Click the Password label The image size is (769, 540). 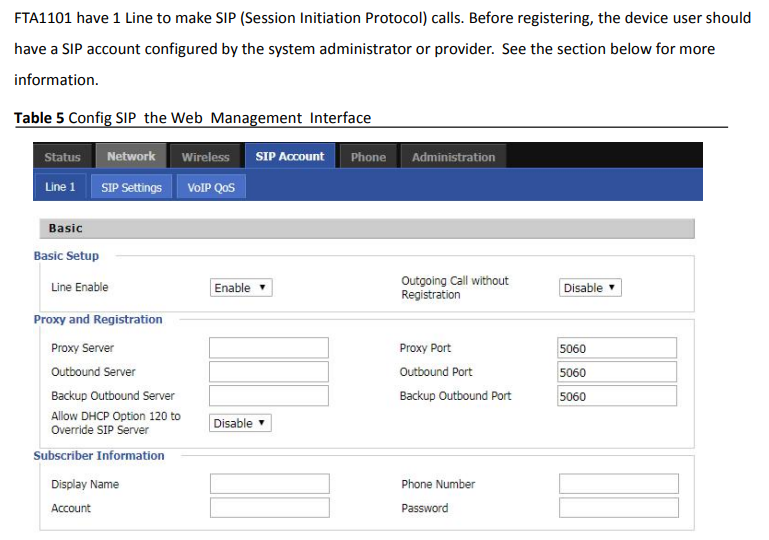pos(425,508)
